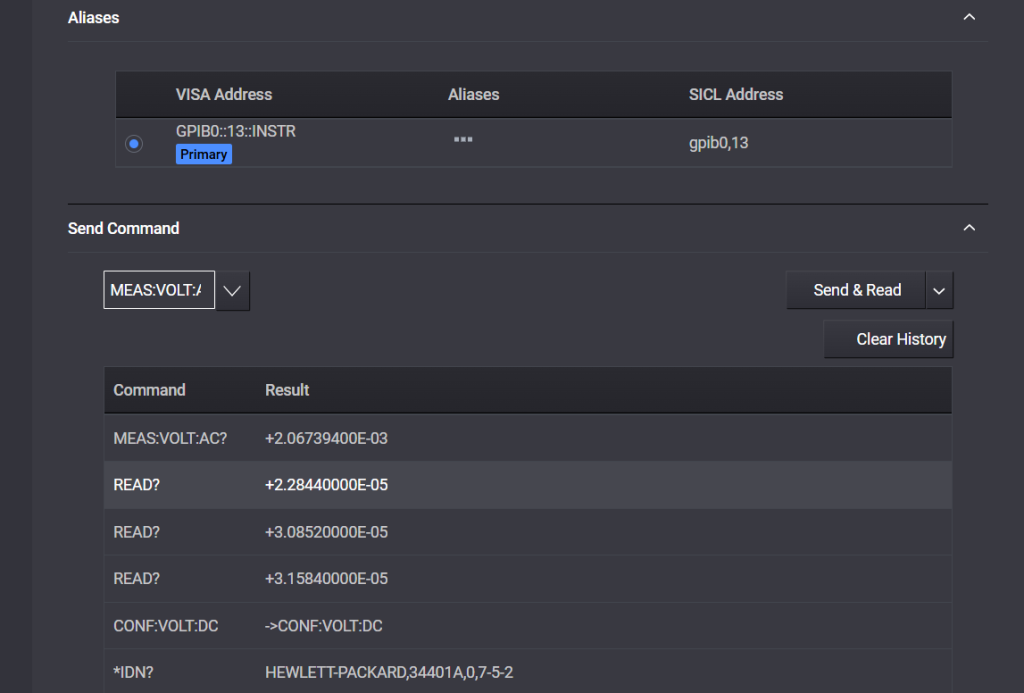Focus the MEAS:VOLT command input field
Screen dimensions: 1024x693
pyautogui.click(x=159, y=290)
